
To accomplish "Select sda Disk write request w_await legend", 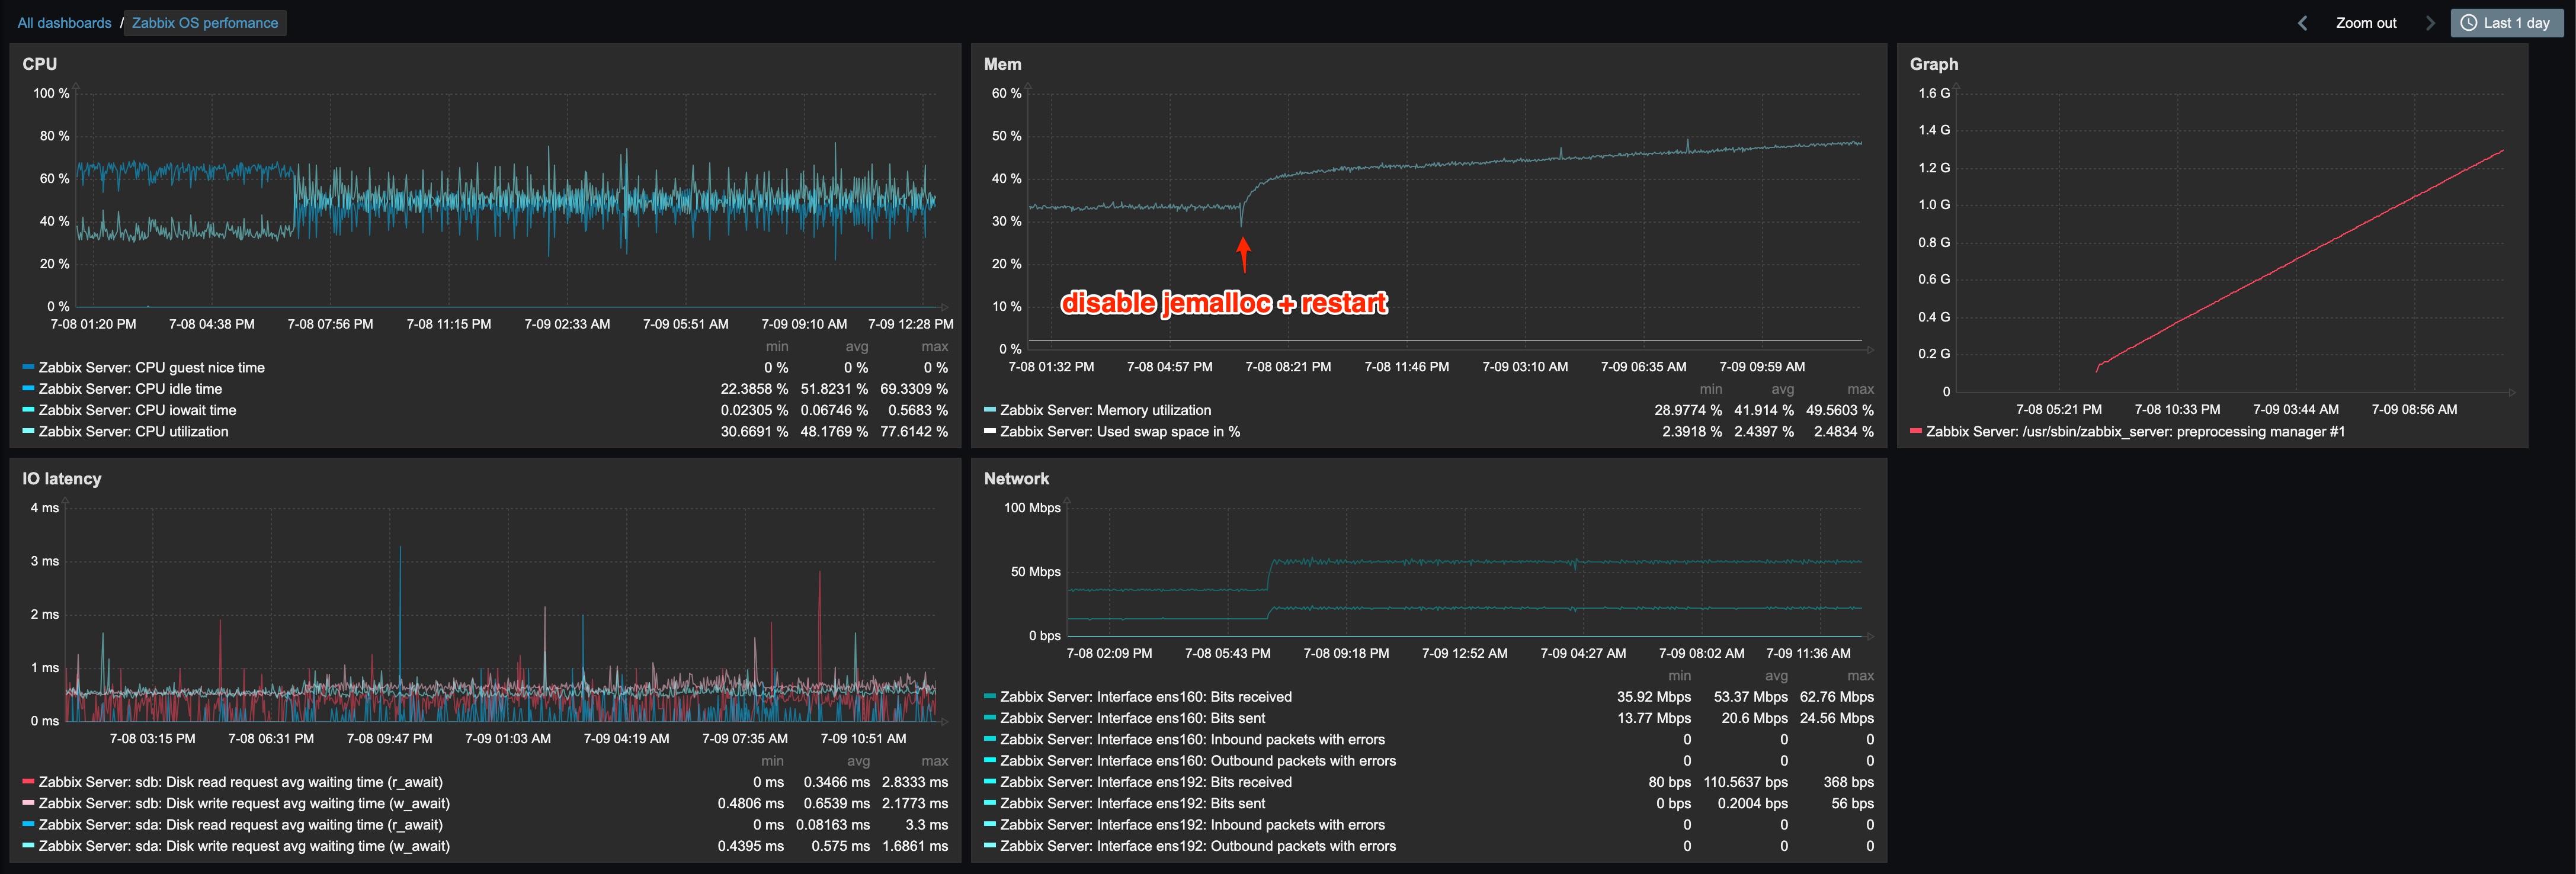I will click(244, 846).
